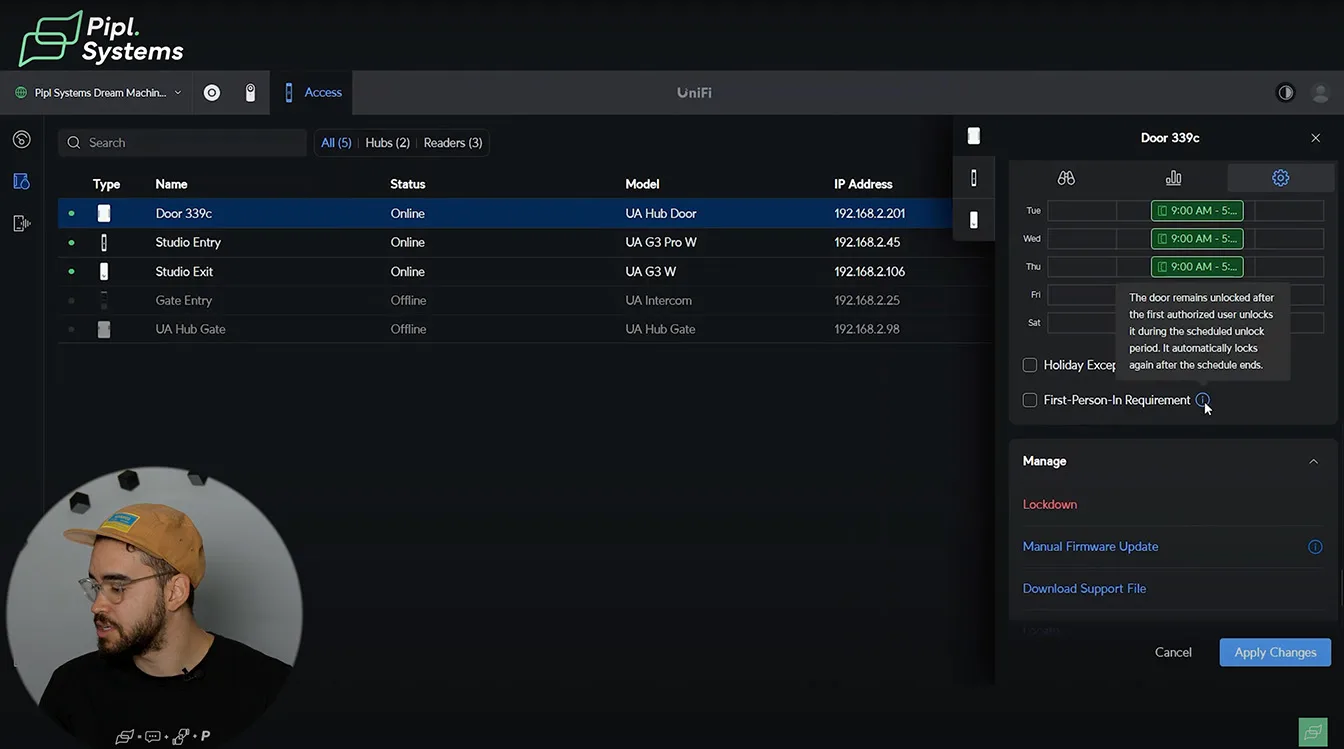The width and height of the screenshot is (1344, 749).
Task: Collapse the Manage section
Action: 1313,461
